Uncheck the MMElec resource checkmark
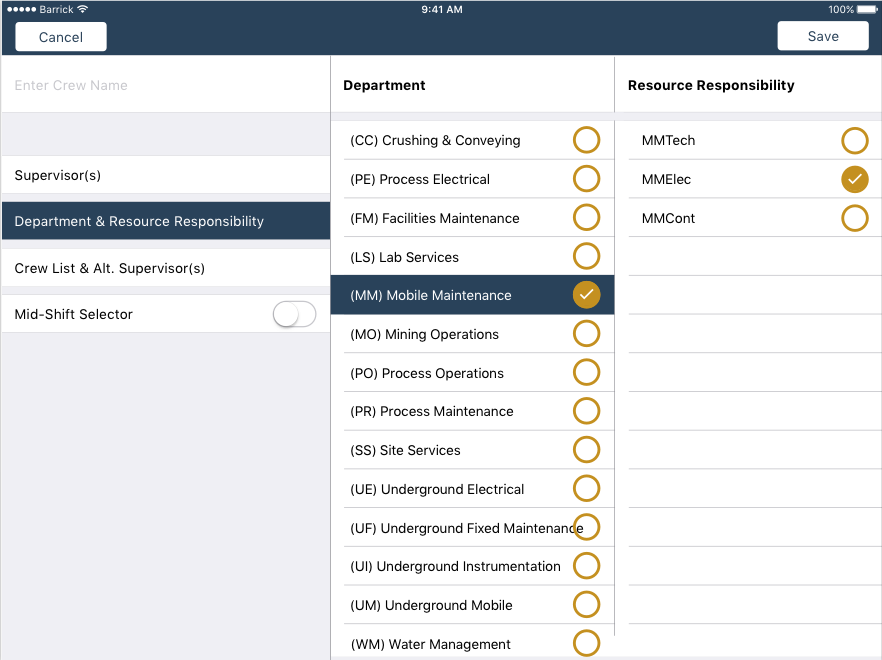 (854, 179)
